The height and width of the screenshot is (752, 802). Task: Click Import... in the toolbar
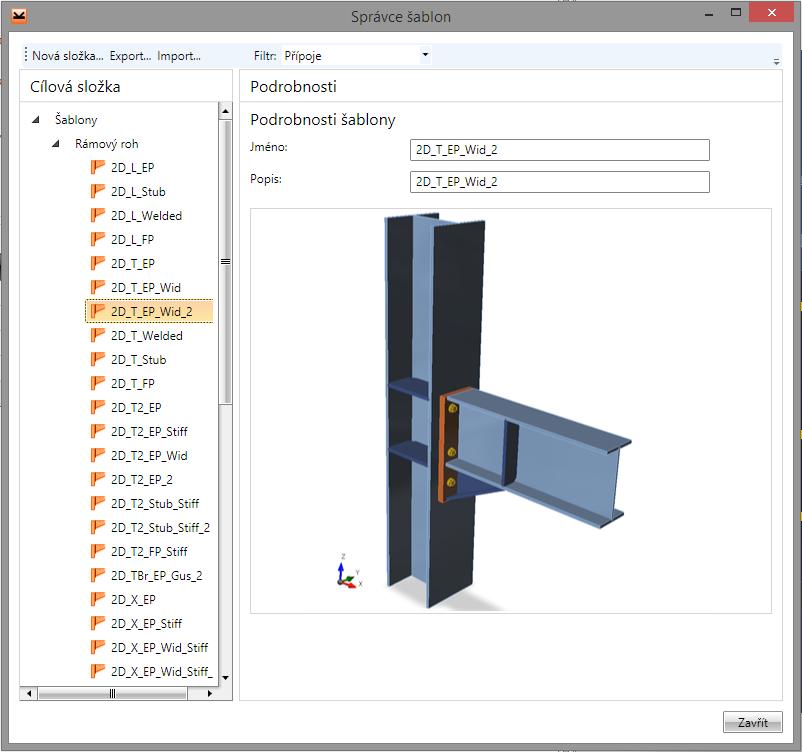click(x=179, y=56)
